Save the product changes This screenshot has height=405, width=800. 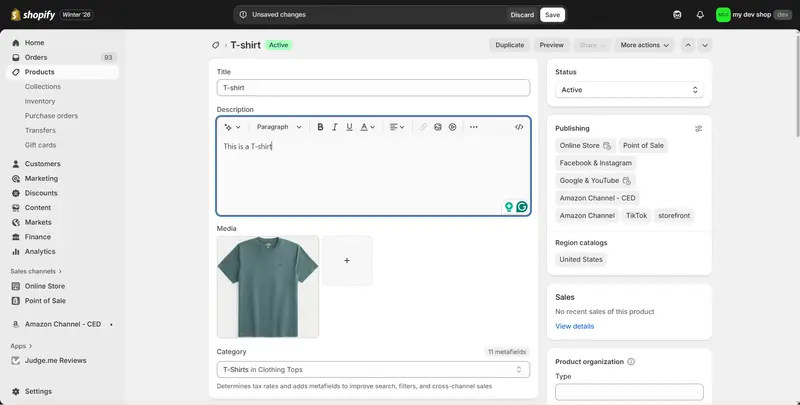[552, 15]
